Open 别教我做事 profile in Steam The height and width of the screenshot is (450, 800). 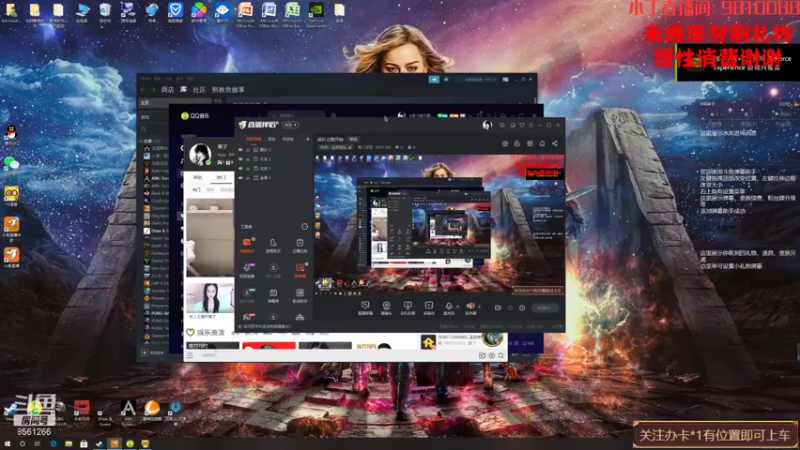pyautogui.click(x=228, y=89)
